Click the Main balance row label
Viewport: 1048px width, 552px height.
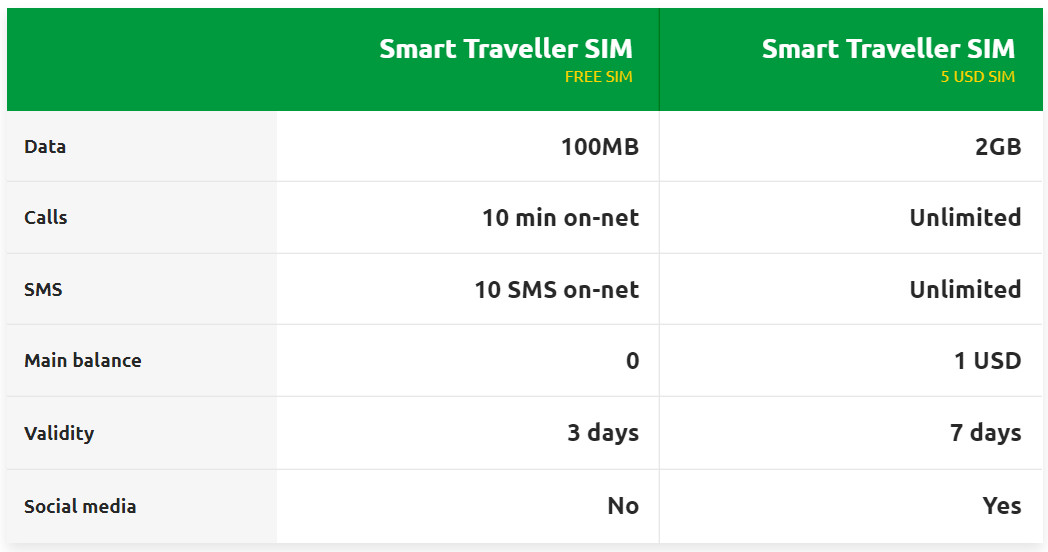pos(83,361)
